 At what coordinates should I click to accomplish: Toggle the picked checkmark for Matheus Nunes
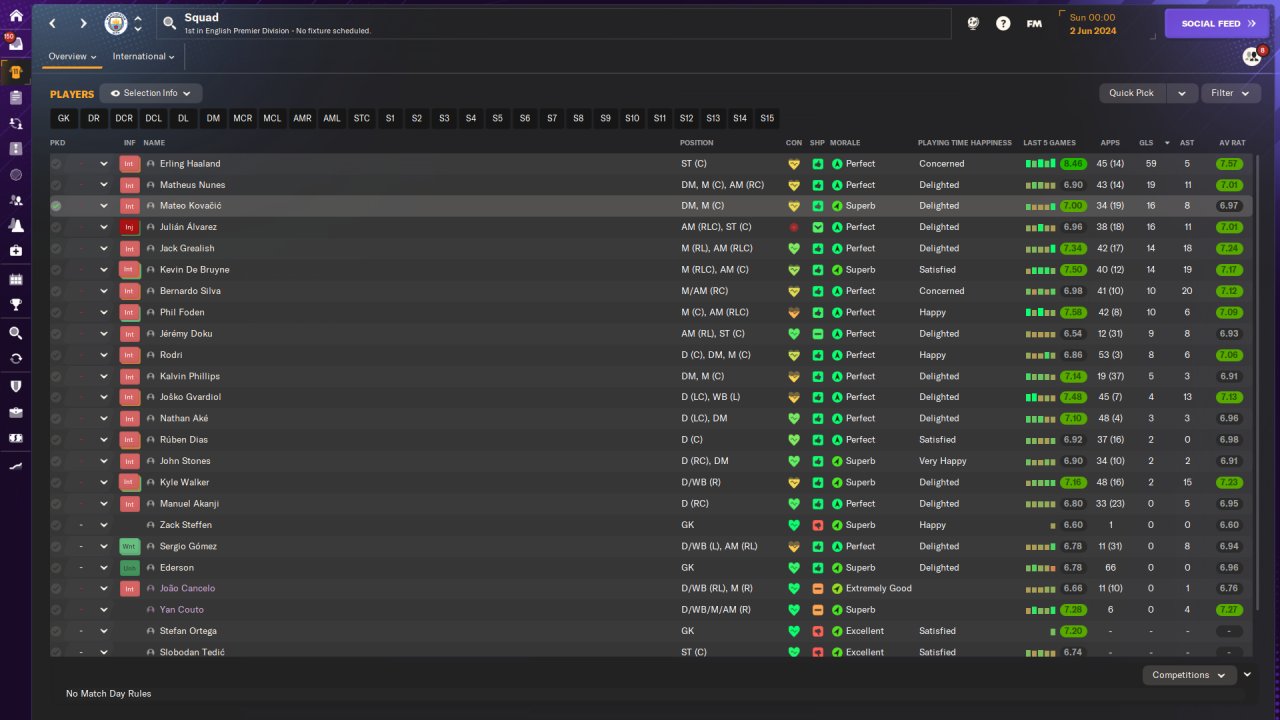(56, 185)
